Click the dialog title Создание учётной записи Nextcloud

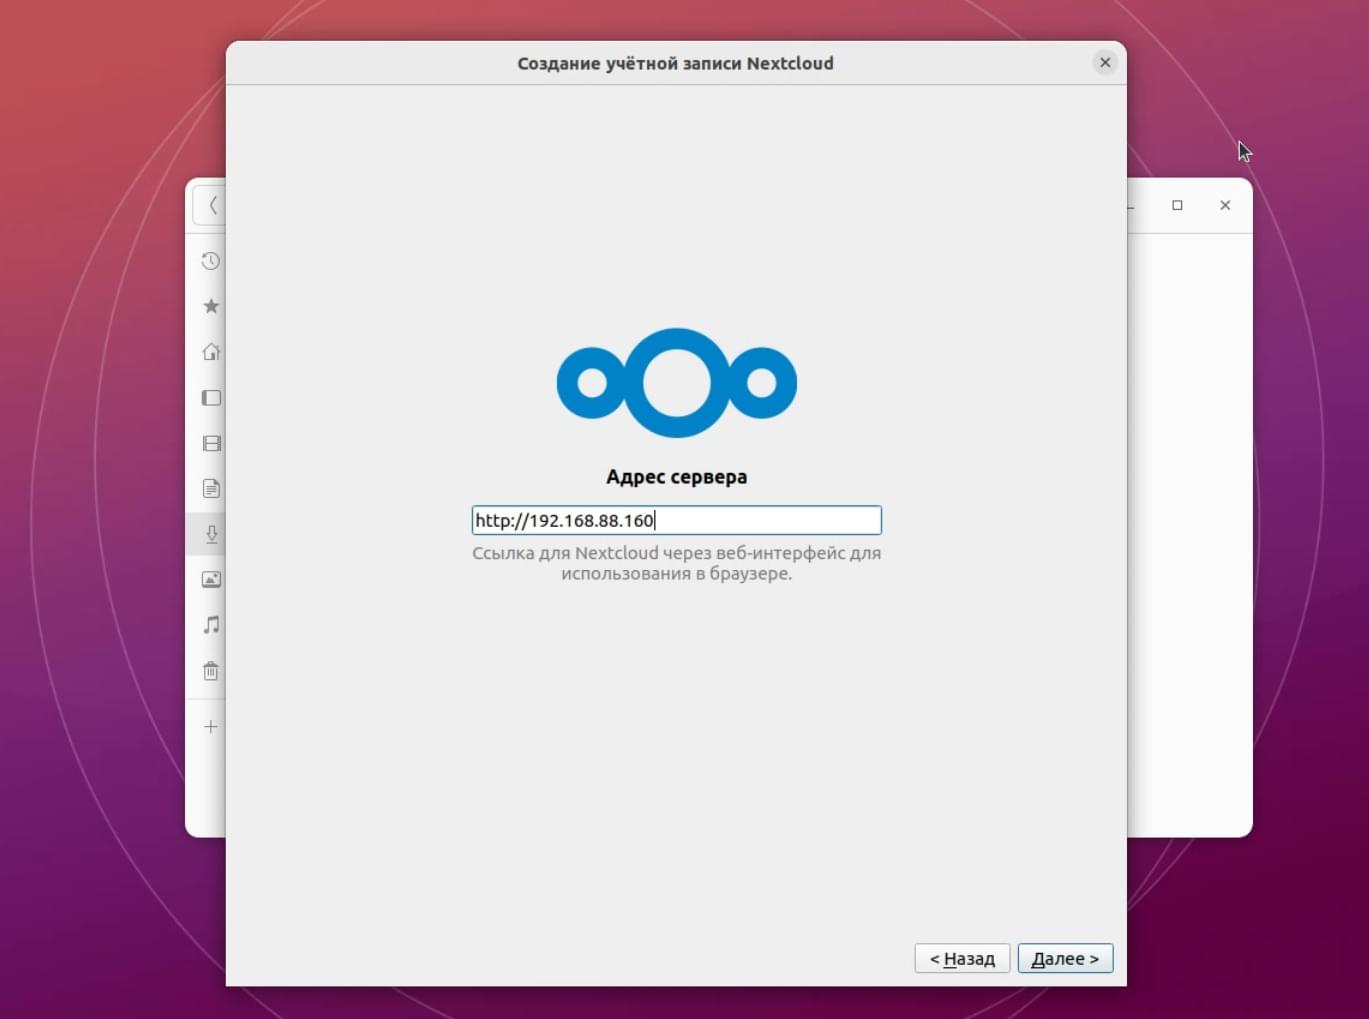coord(675,63)
